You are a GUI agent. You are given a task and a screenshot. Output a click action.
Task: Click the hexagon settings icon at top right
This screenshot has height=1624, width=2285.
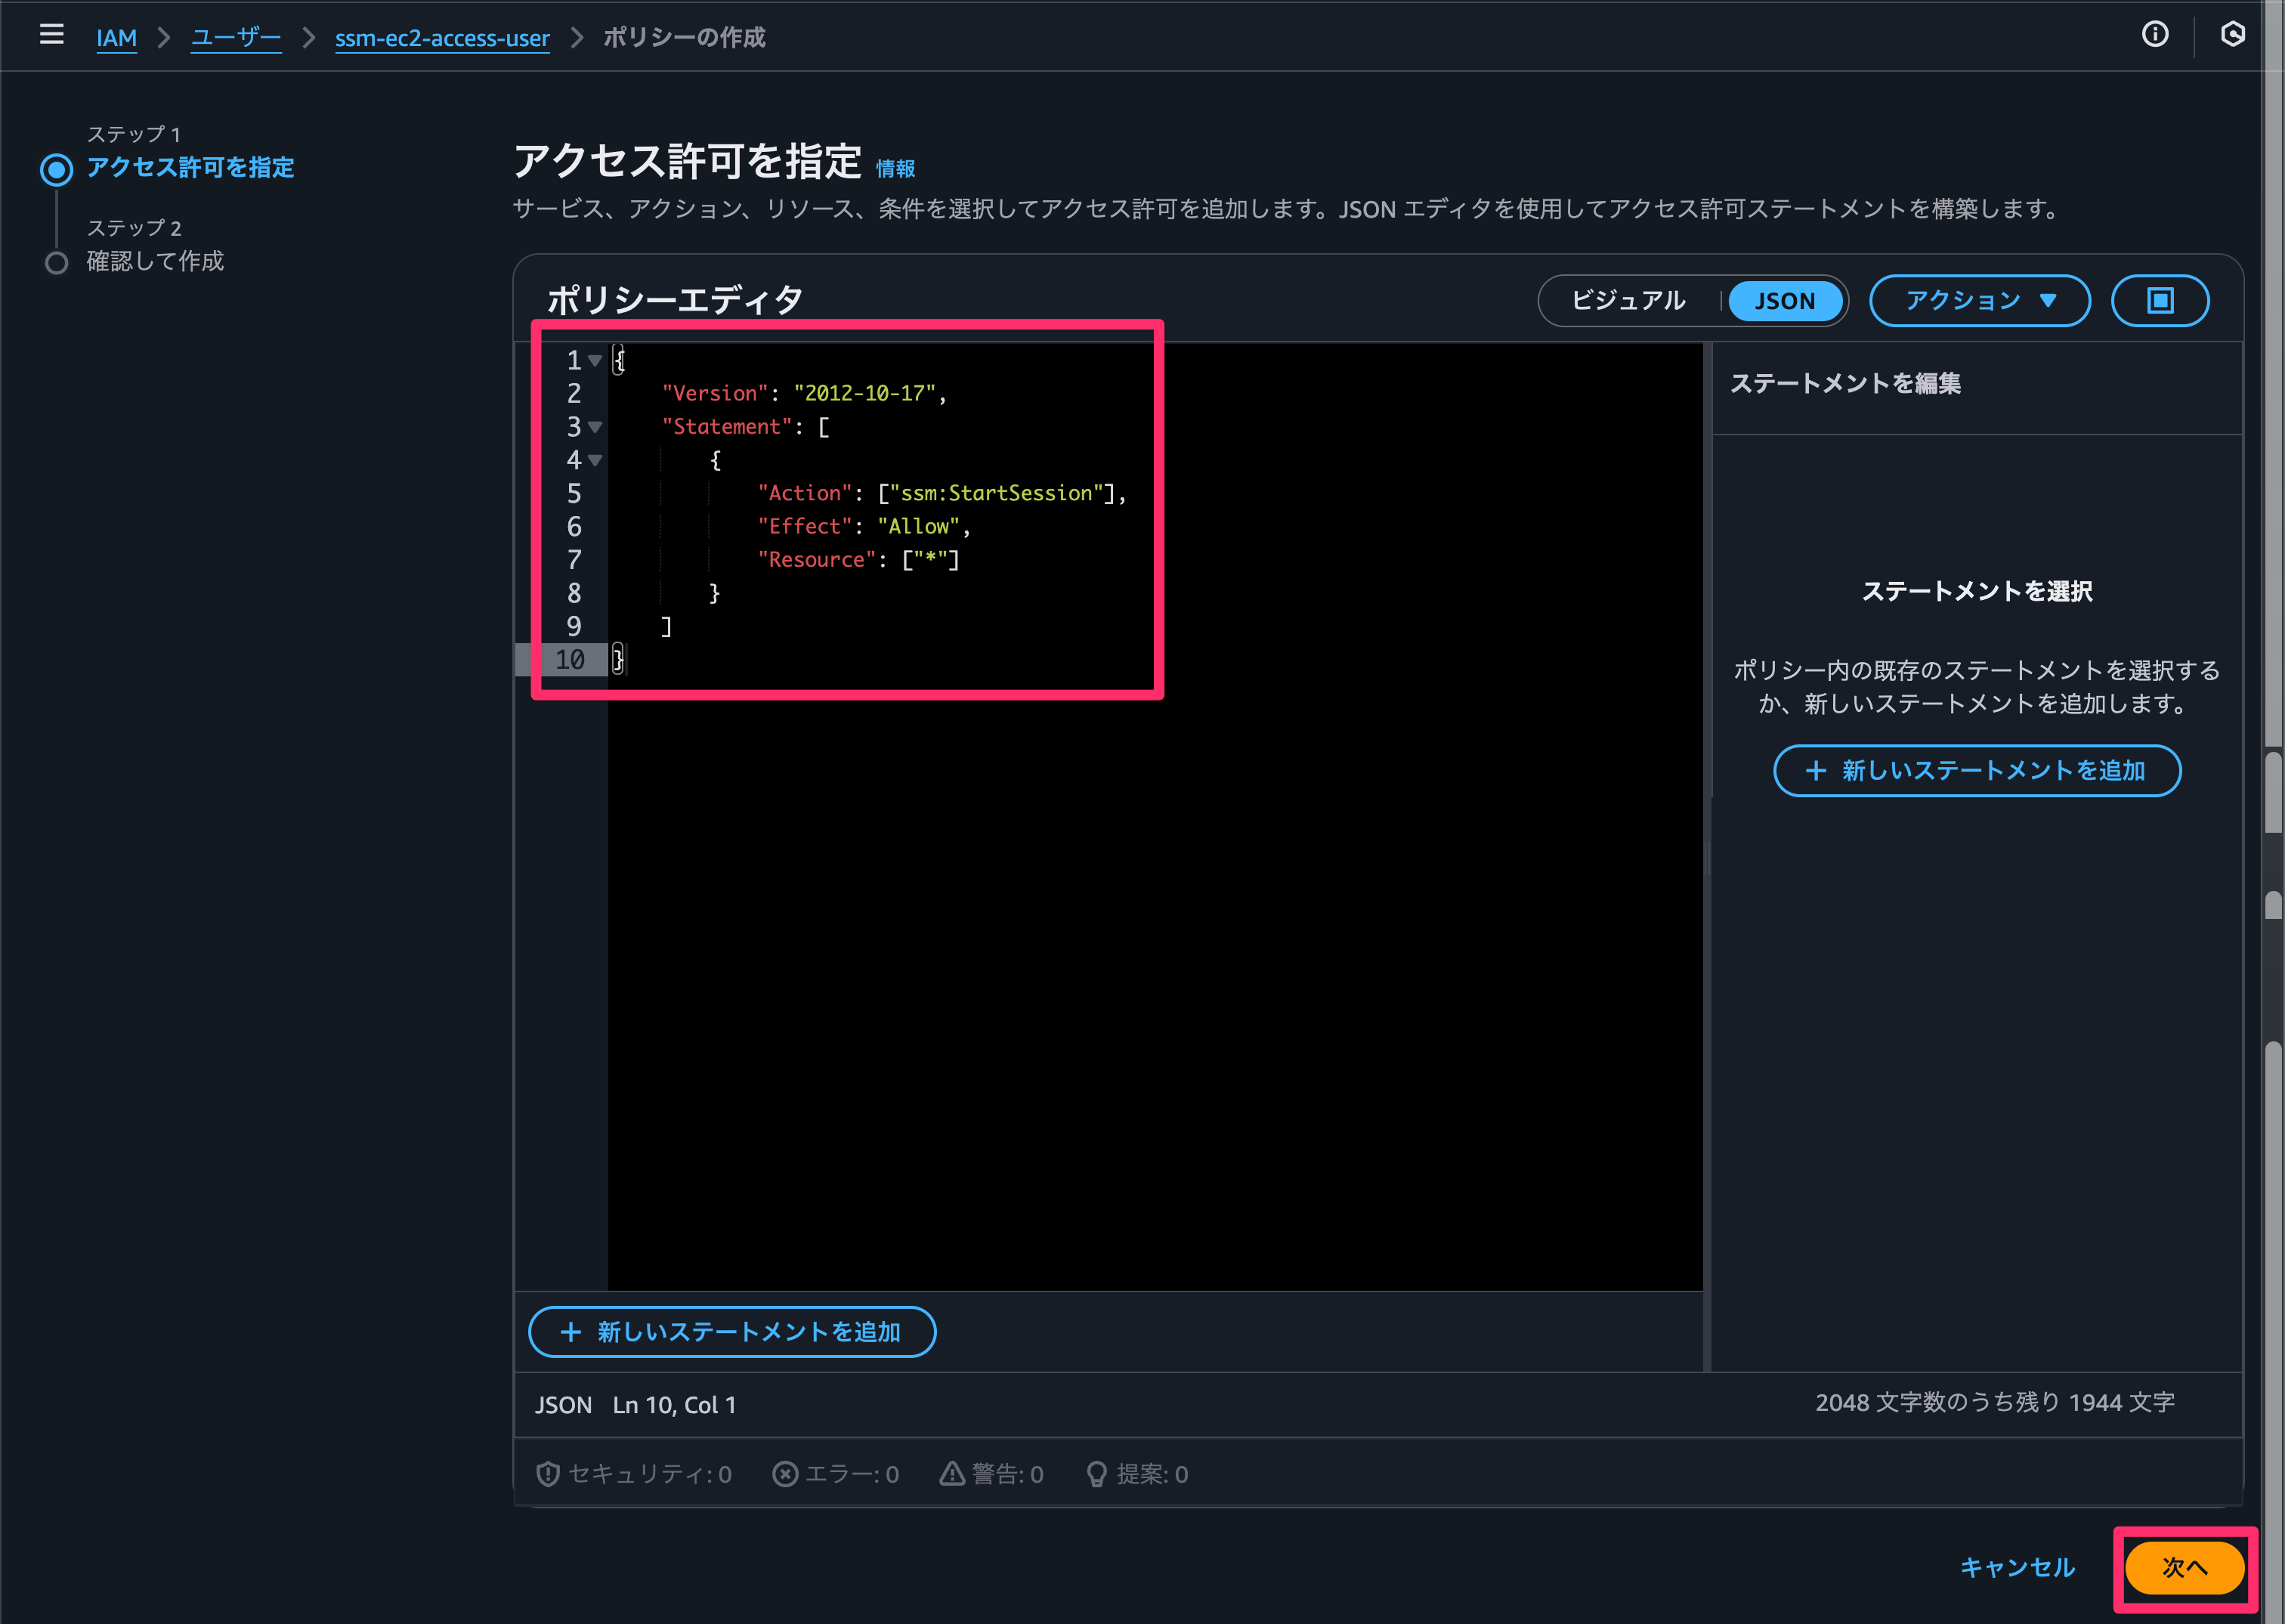(x=2232, y=35)
